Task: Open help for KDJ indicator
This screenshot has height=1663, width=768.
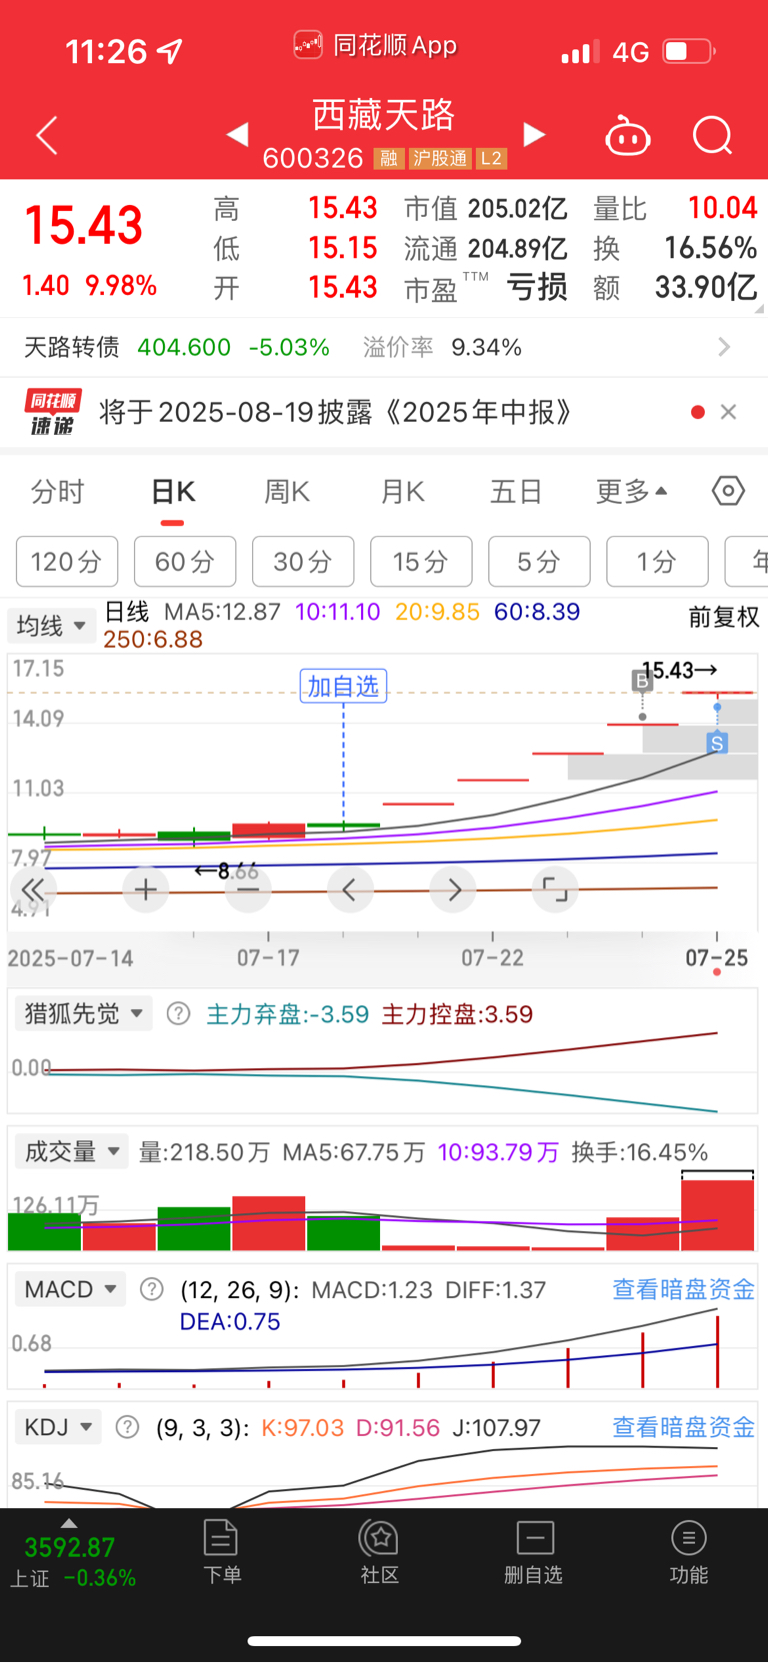Action: click(128, 1427)
